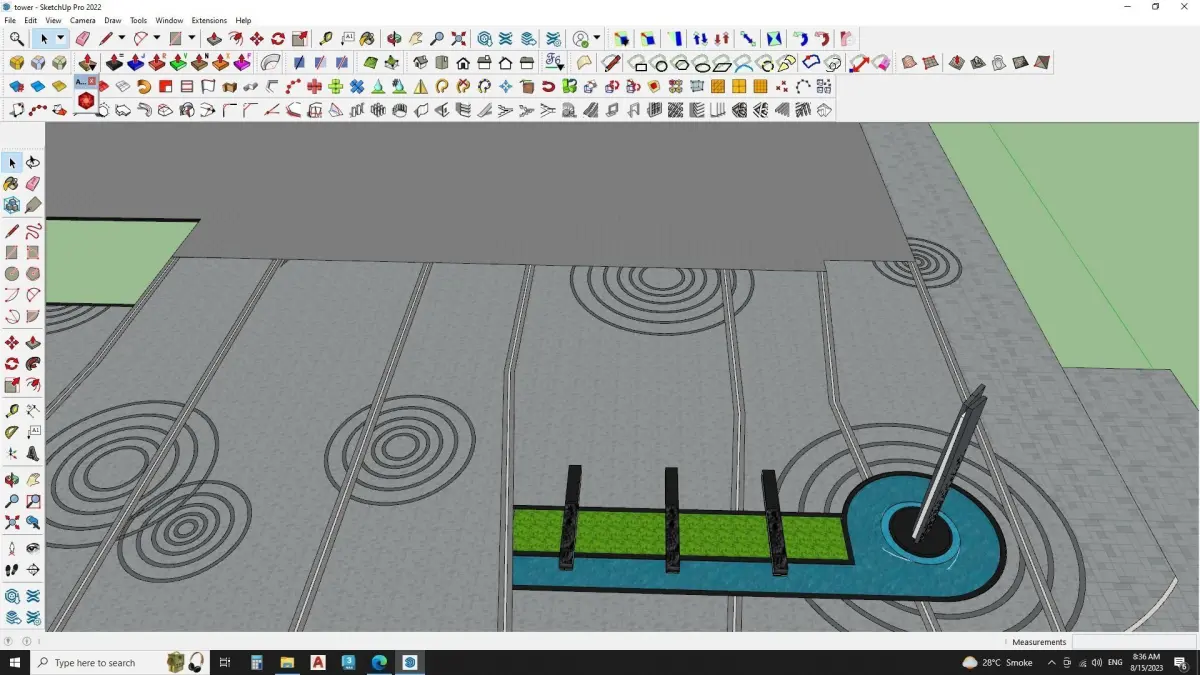Choose Normal Push Pull (N) icon
The width and height of the screenshot is (1200, 675).
tap(199, 62)
